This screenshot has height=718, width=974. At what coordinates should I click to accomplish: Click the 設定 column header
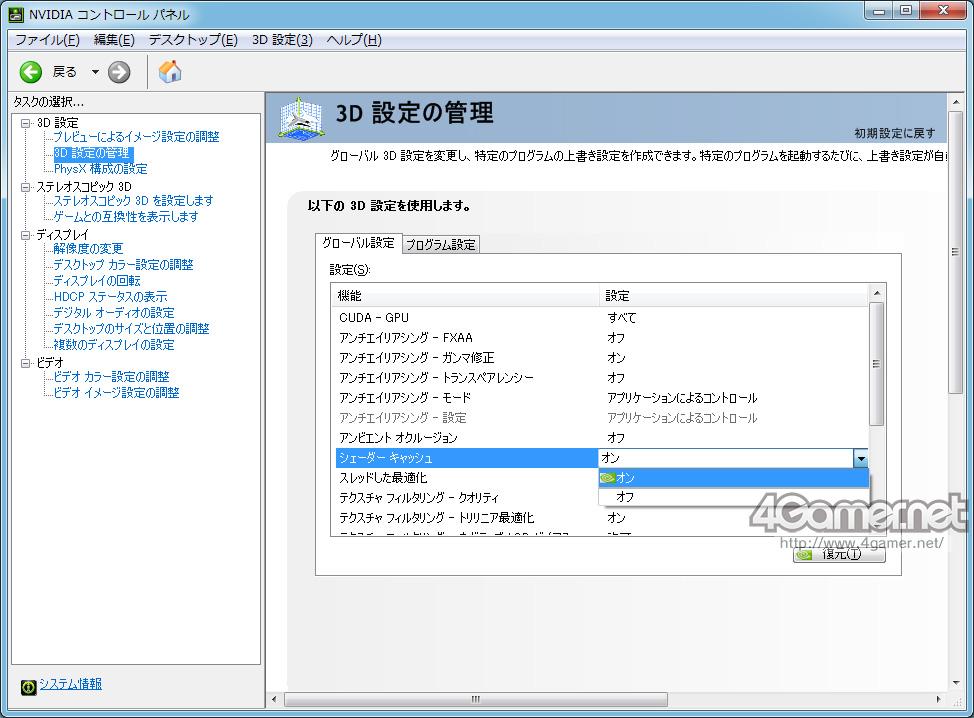tap(734, 296)
